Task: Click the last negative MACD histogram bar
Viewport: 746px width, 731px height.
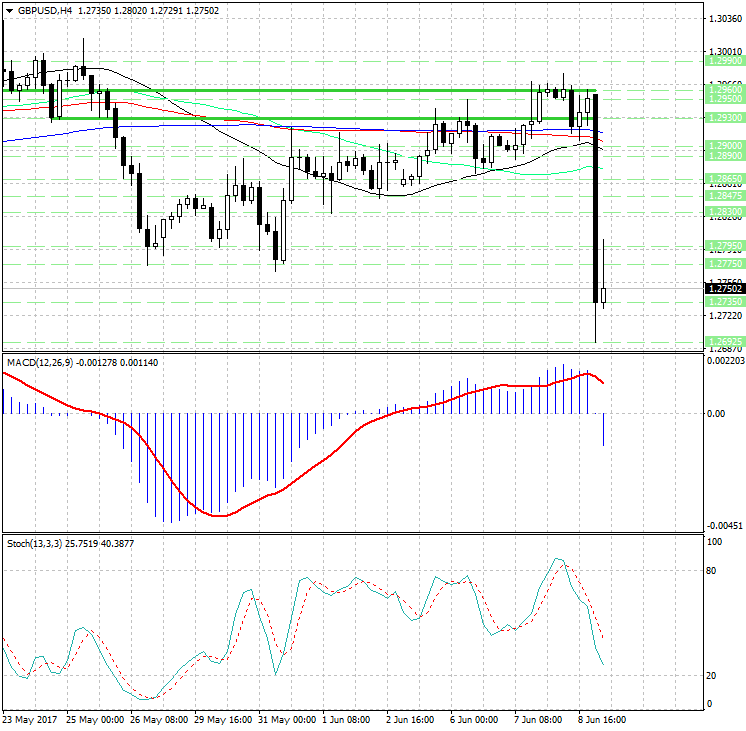Action: pyautogui.click(x=604, y=430)
